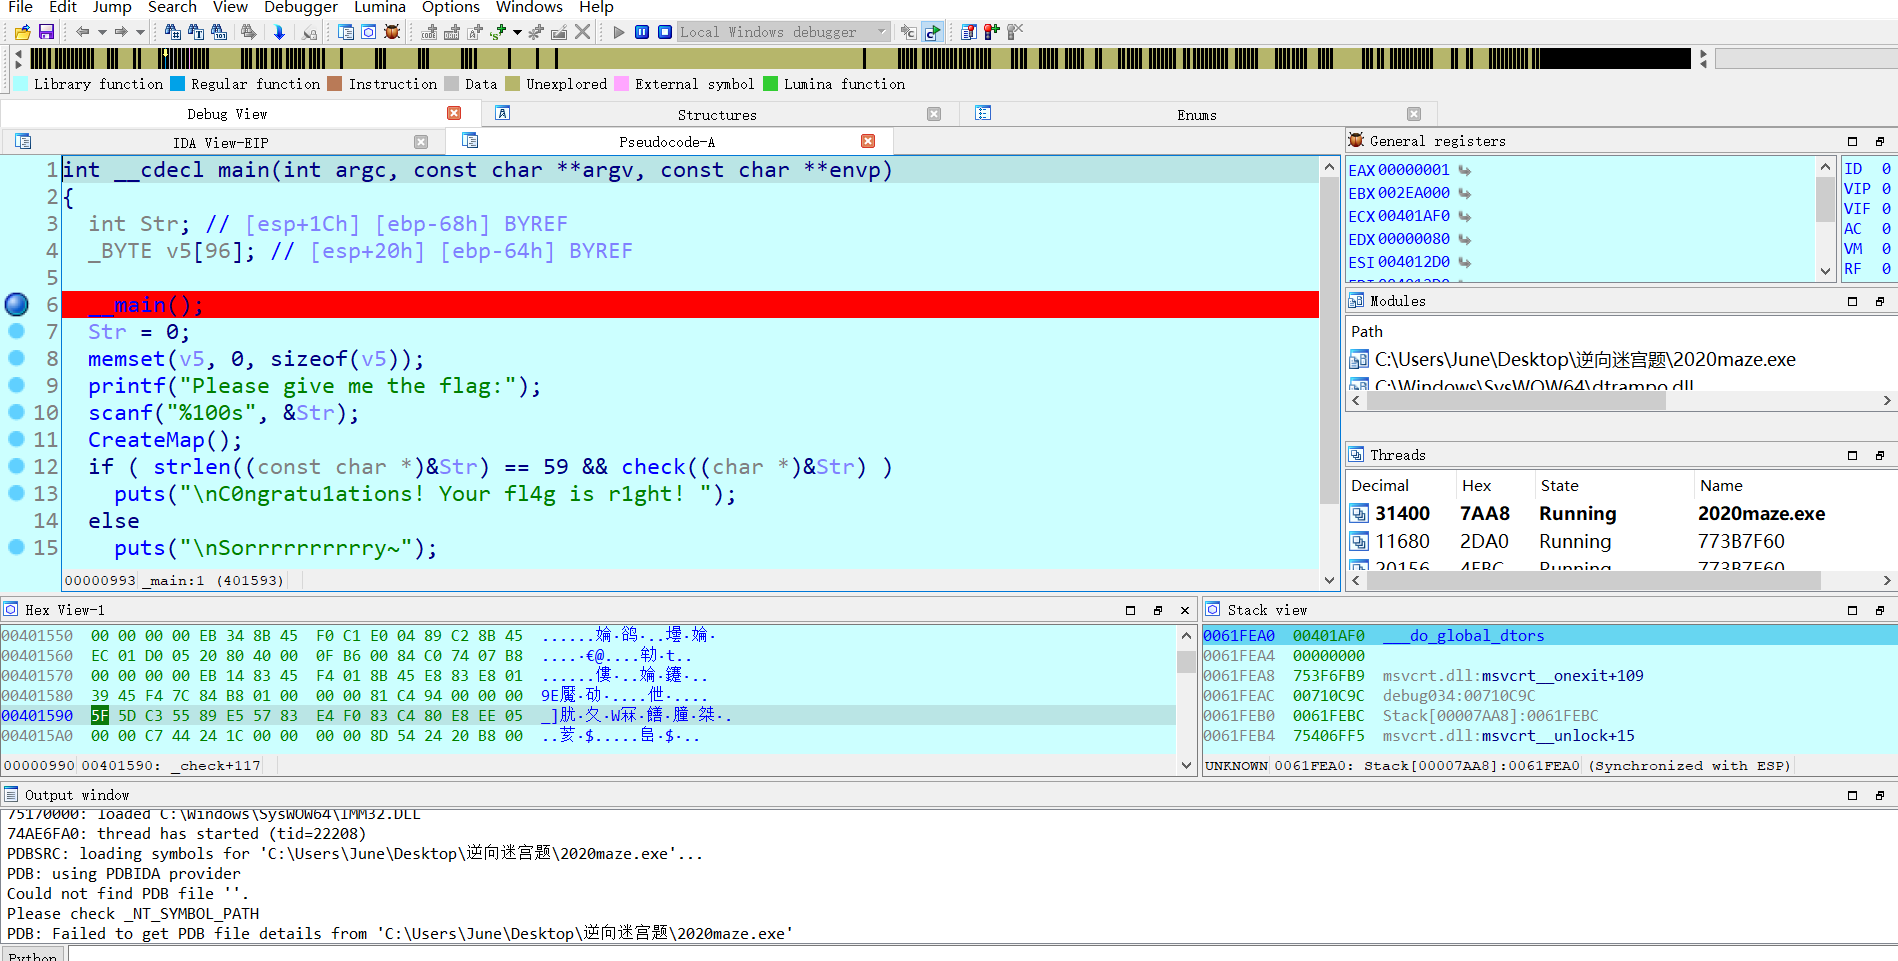This screenshot has width=1898, height=961.
Task: Add a new breakpoint with the red plus icon
Action: (991, 31)
